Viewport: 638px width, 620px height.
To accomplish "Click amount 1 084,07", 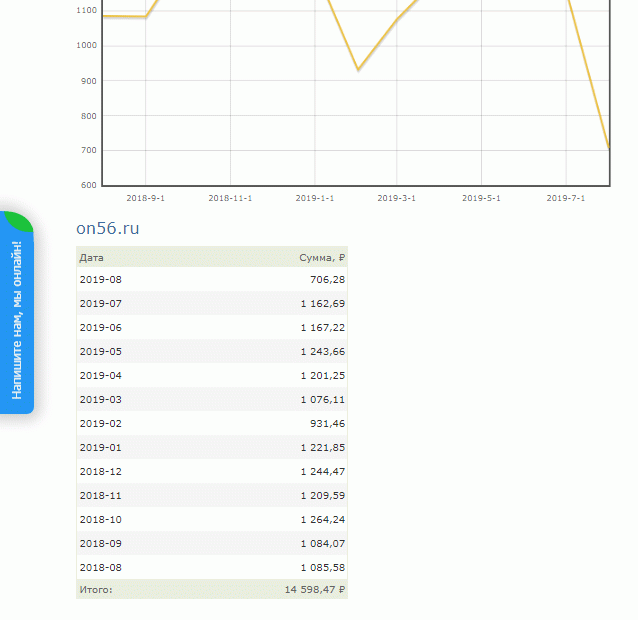I will 323,544.
